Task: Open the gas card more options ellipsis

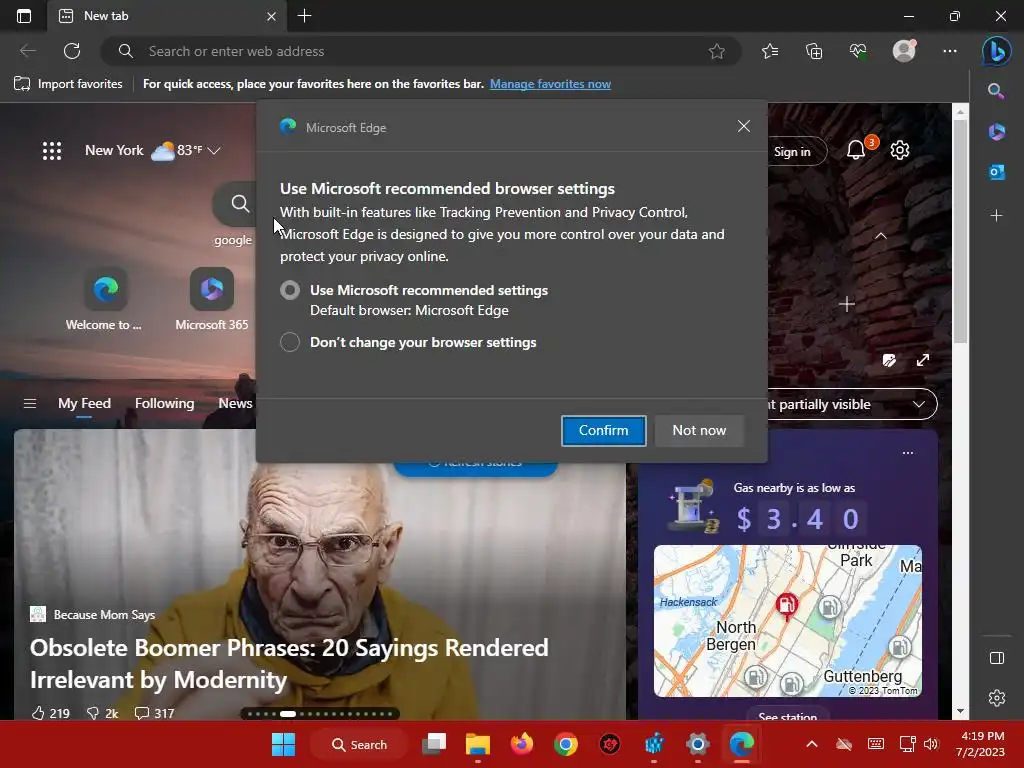Action: [908, 453]
